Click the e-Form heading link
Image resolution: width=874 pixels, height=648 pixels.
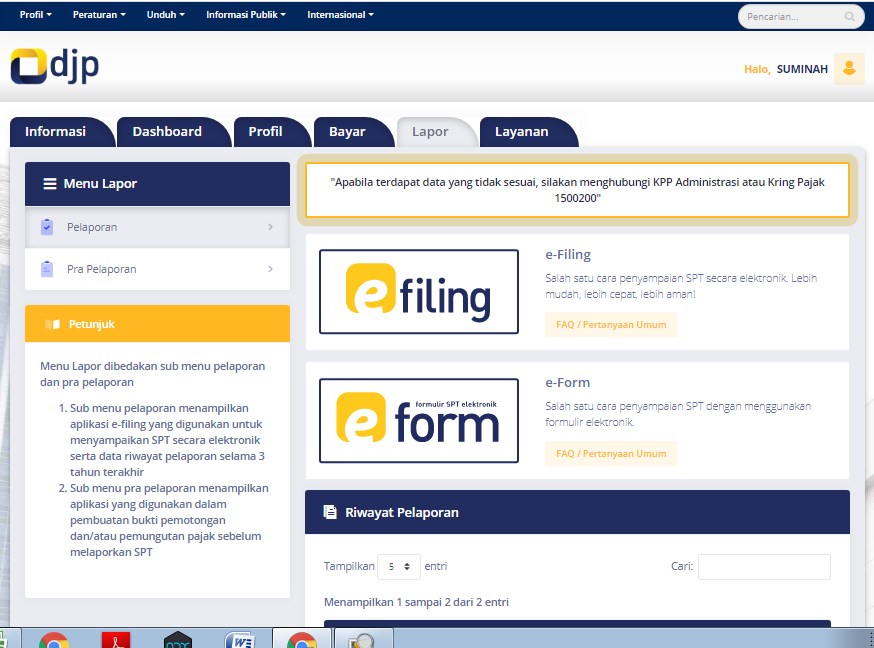(x=567, y=383)
